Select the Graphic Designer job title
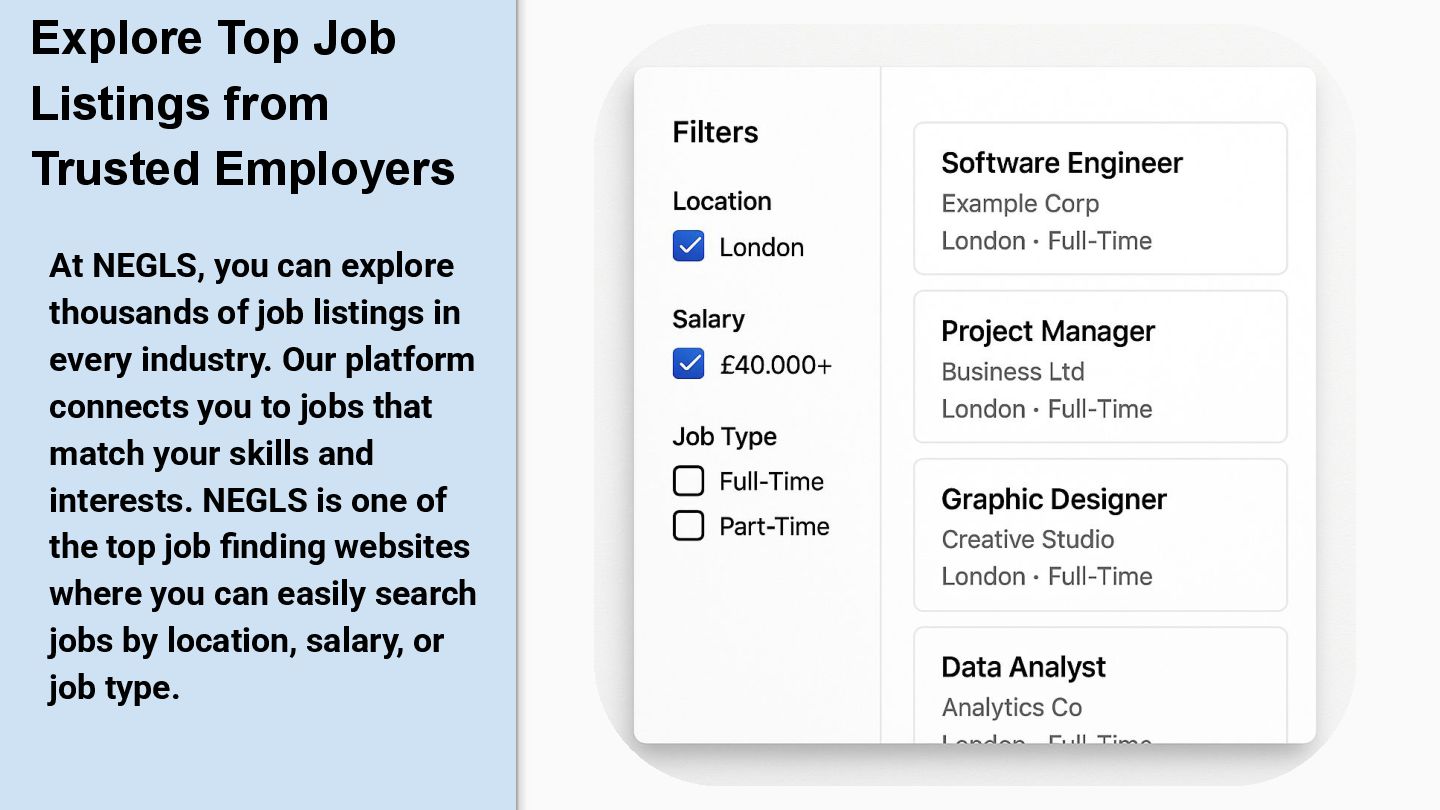 tap(1053, 499)
